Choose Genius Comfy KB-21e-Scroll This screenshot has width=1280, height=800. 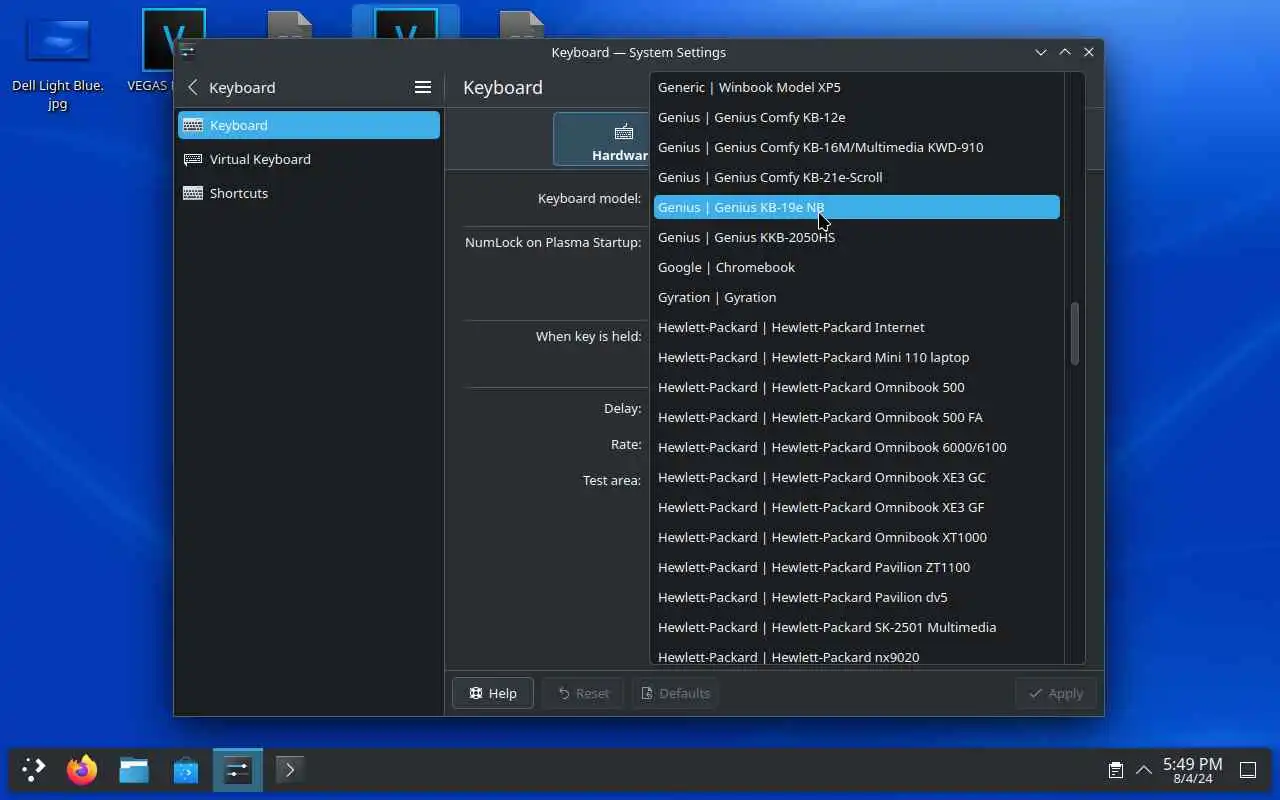click(x=857, y=177)
